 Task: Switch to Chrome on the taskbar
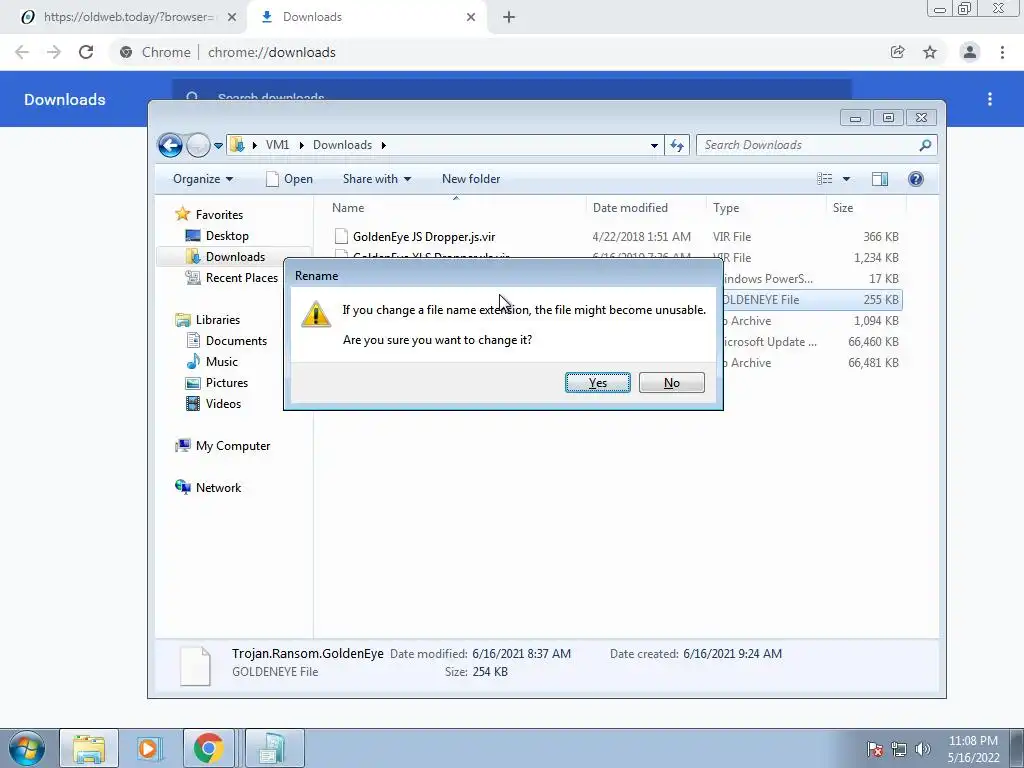(208, 748)
